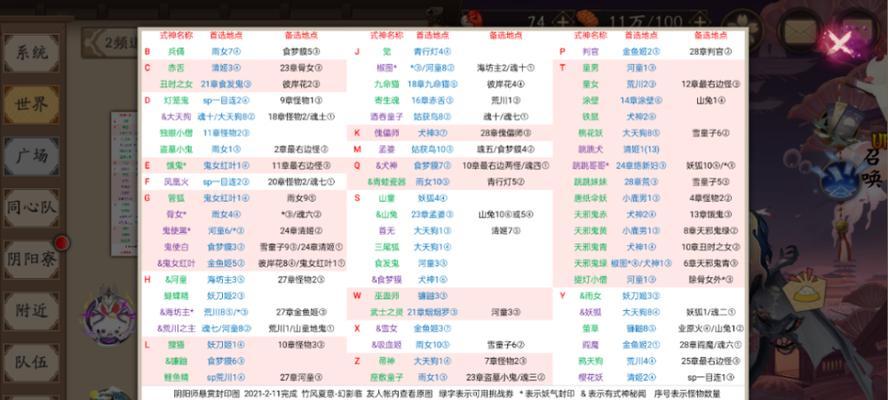888x400 pixels.
Task: Open the 队伍 chat tab
Action: point(32,362)
